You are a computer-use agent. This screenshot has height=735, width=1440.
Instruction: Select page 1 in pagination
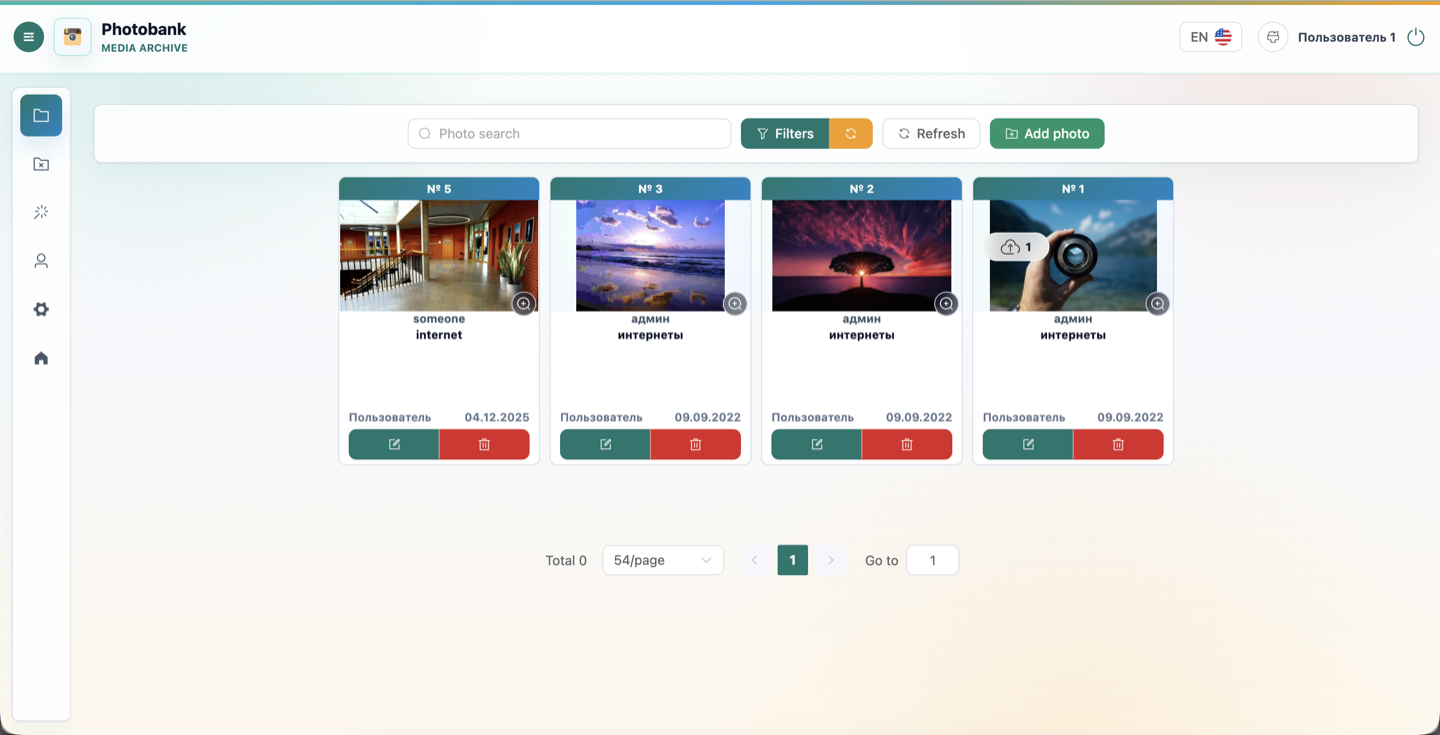click(793, 560)
